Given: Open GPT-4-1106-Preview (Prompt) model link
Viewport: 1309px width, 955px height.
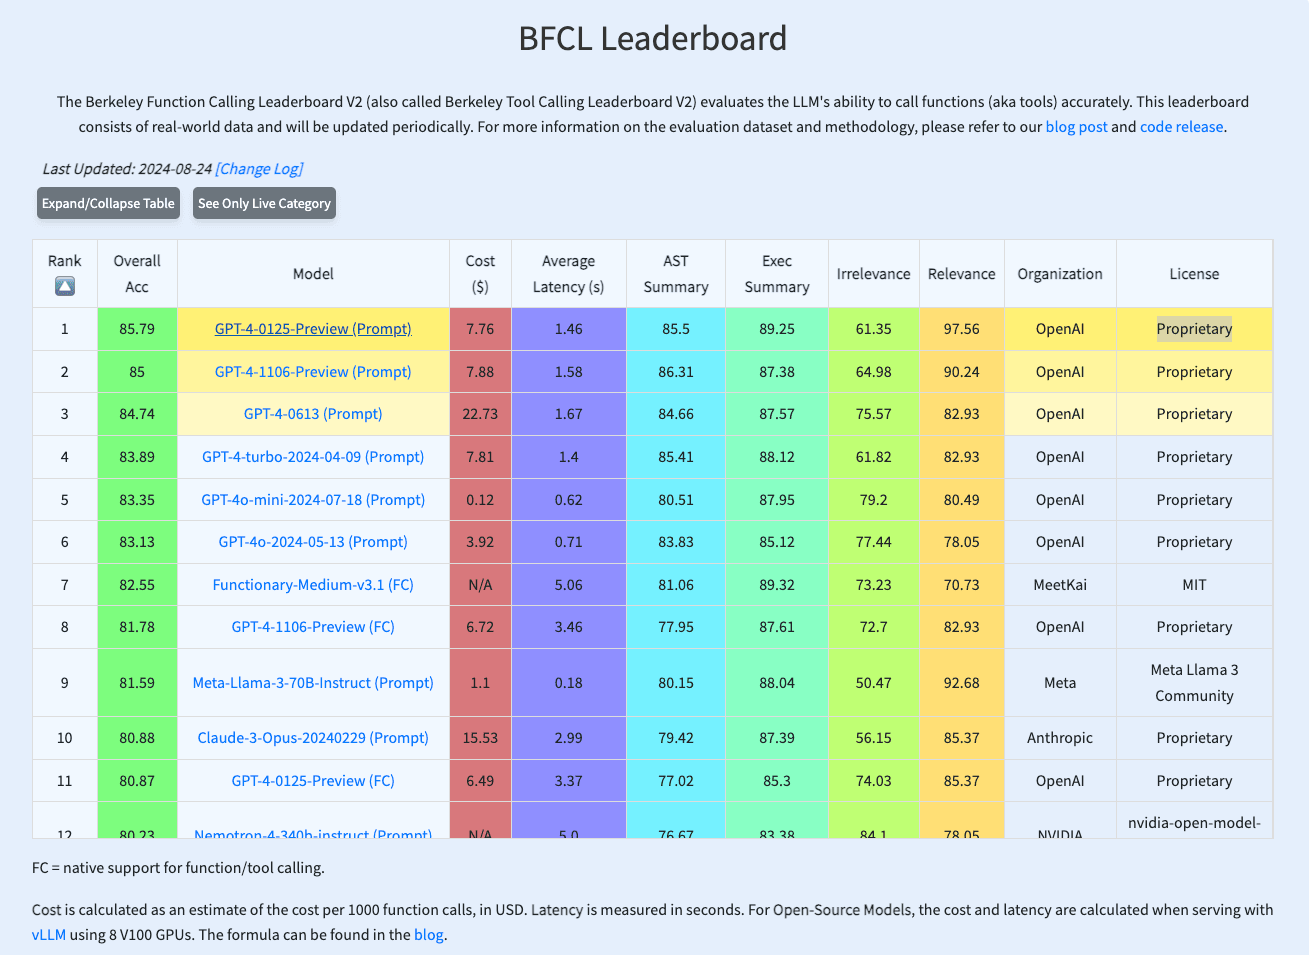Looking at the screenshot, I should (x=313, y=371).
